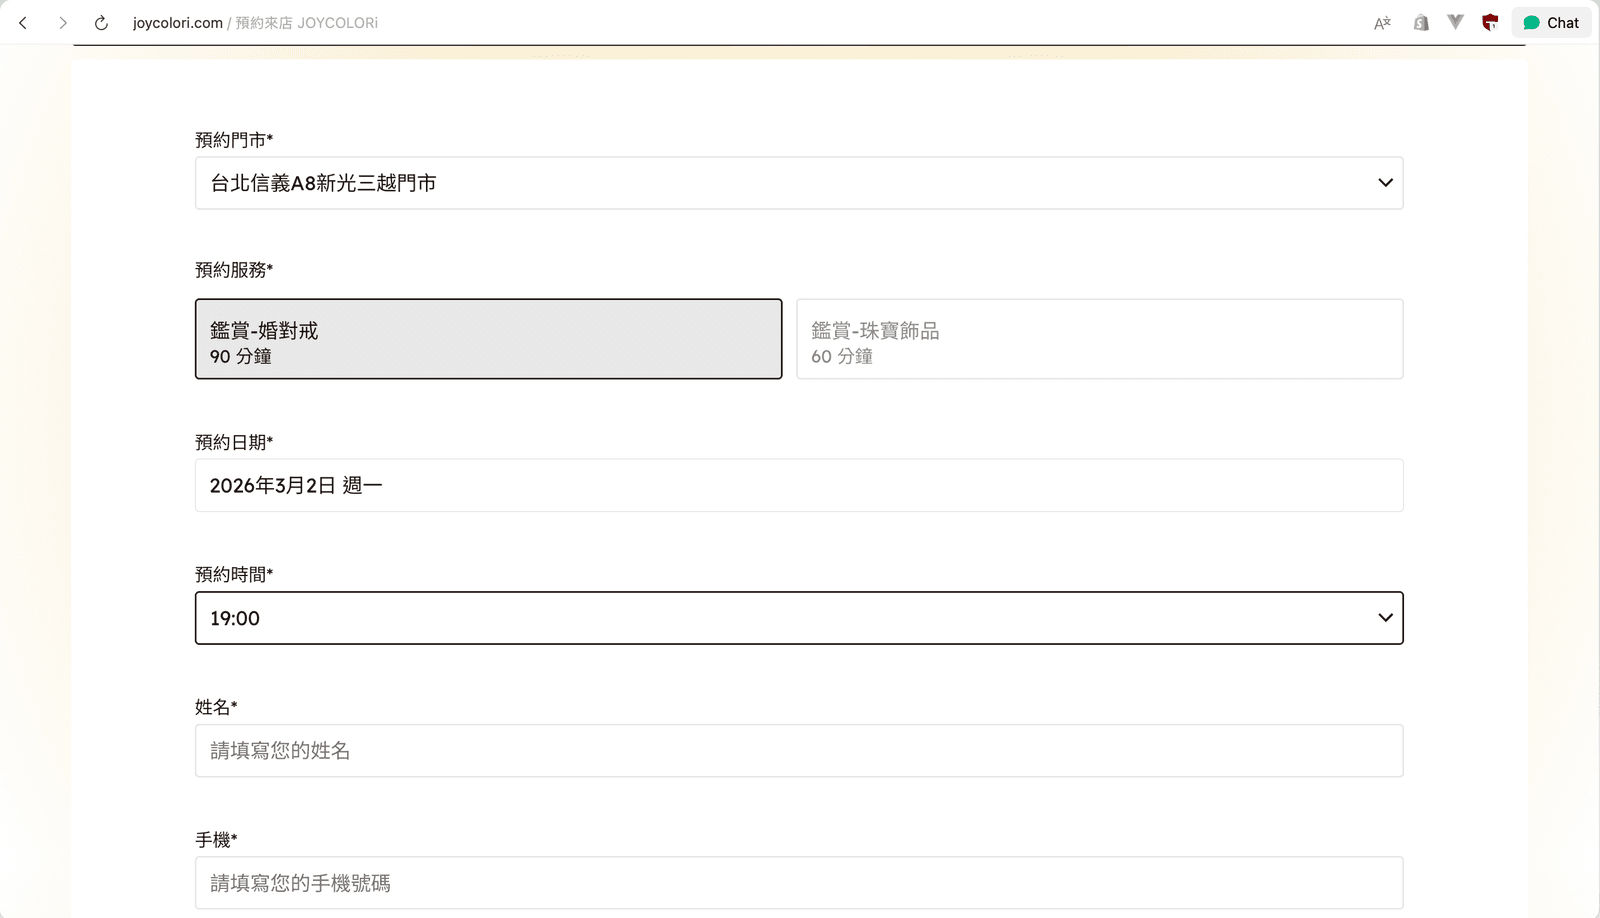Click the 姓名 name input field
The image size is (1600, 918).
[x=798, y=751]
